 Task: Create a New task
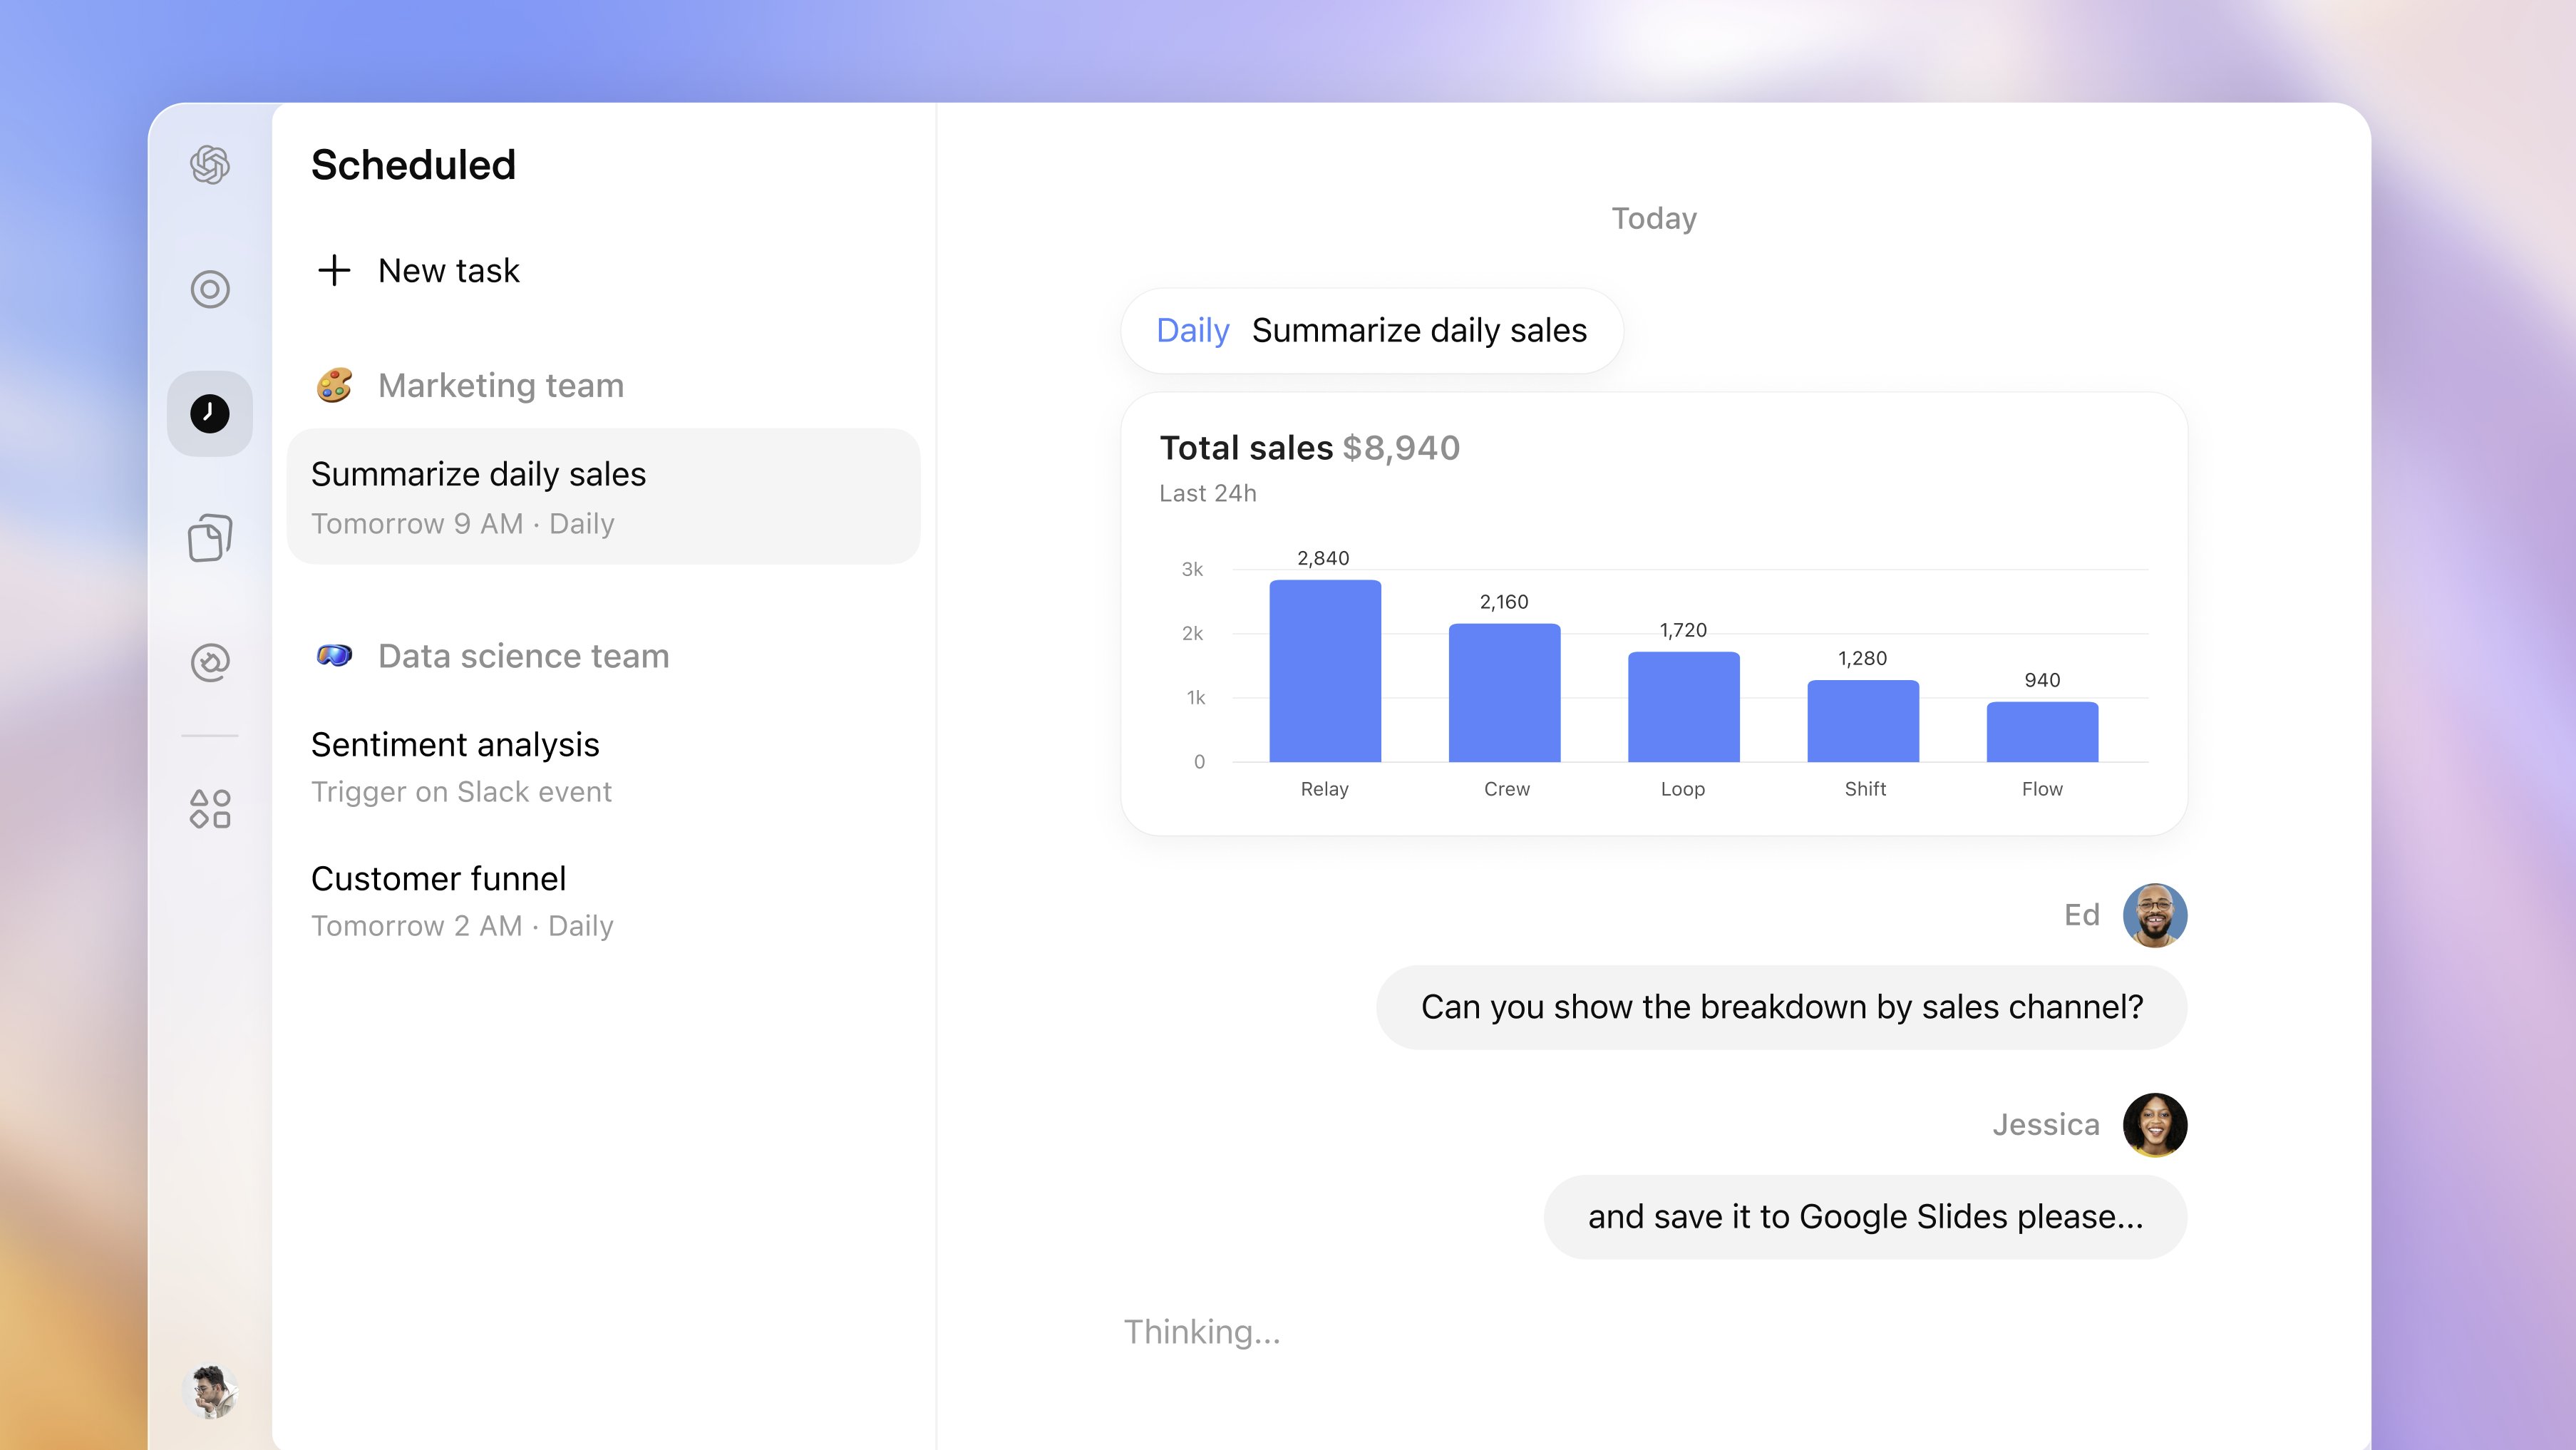(x=418, y=270)
